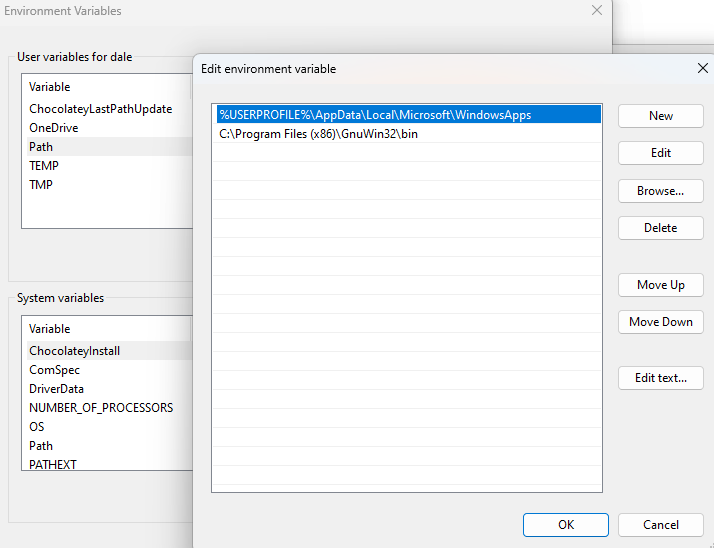Select DriverData system variable
Screen dimensions: 714x548
pyautogui.click(x=109, y=389)
